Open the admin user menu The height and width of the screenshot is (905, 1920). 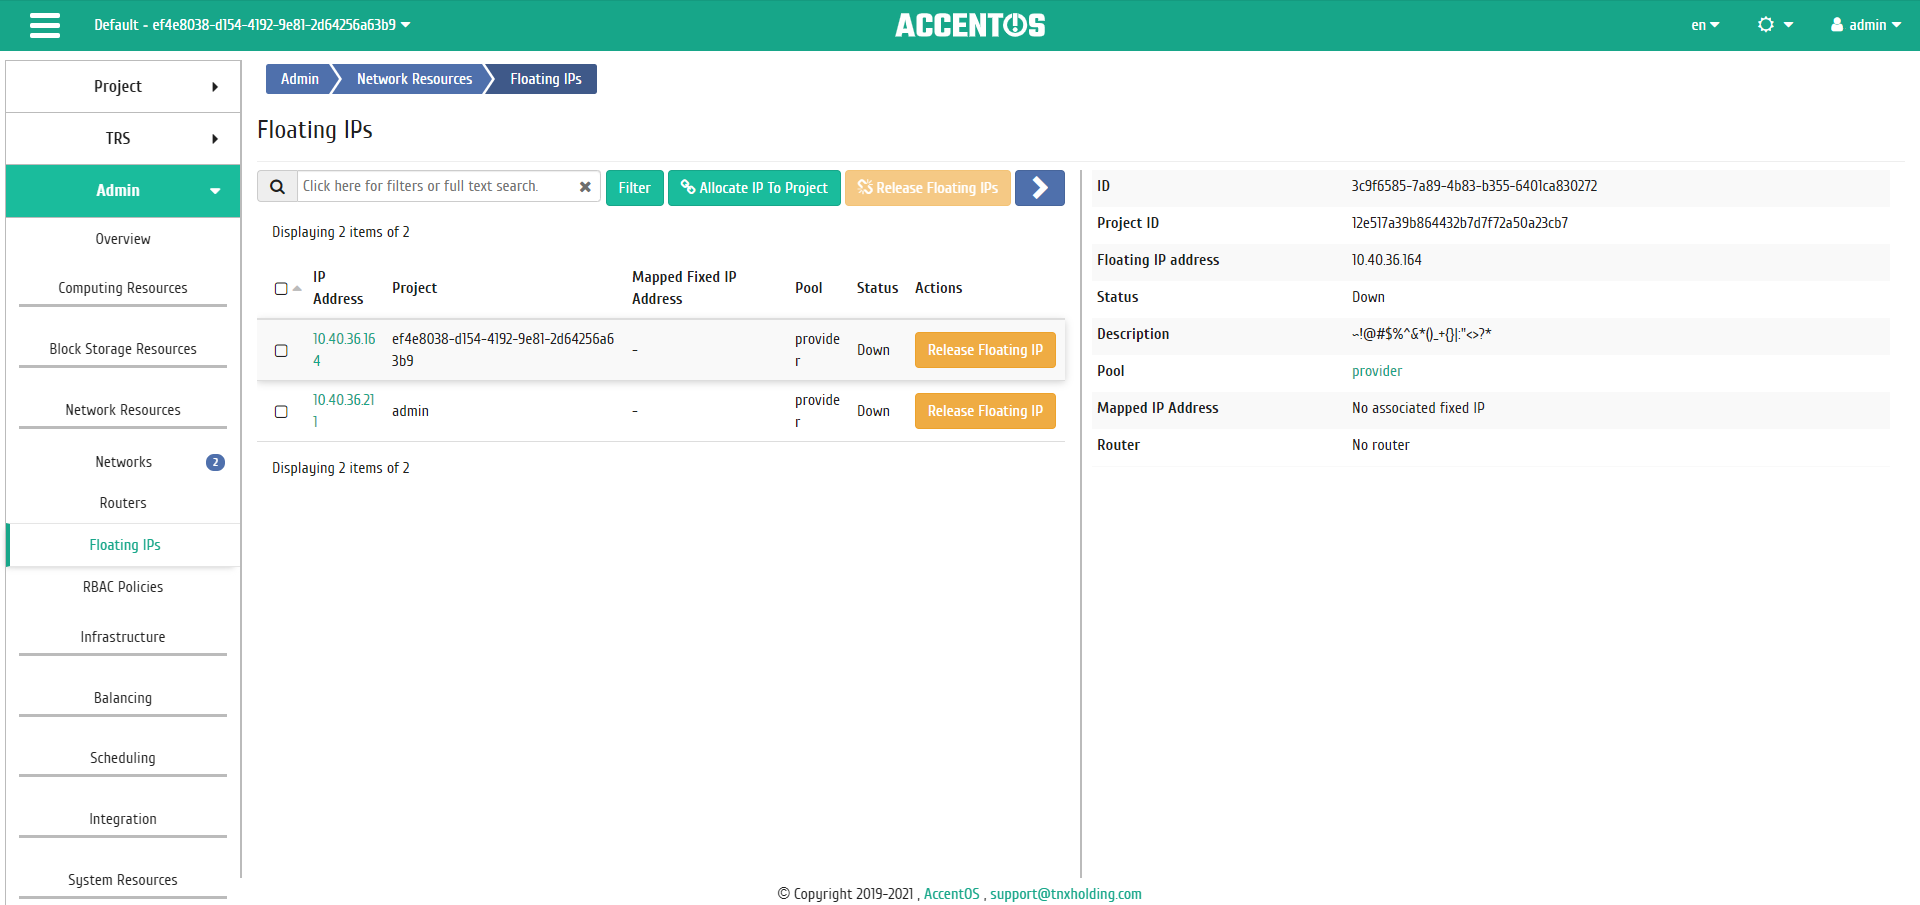point(1866,25)
